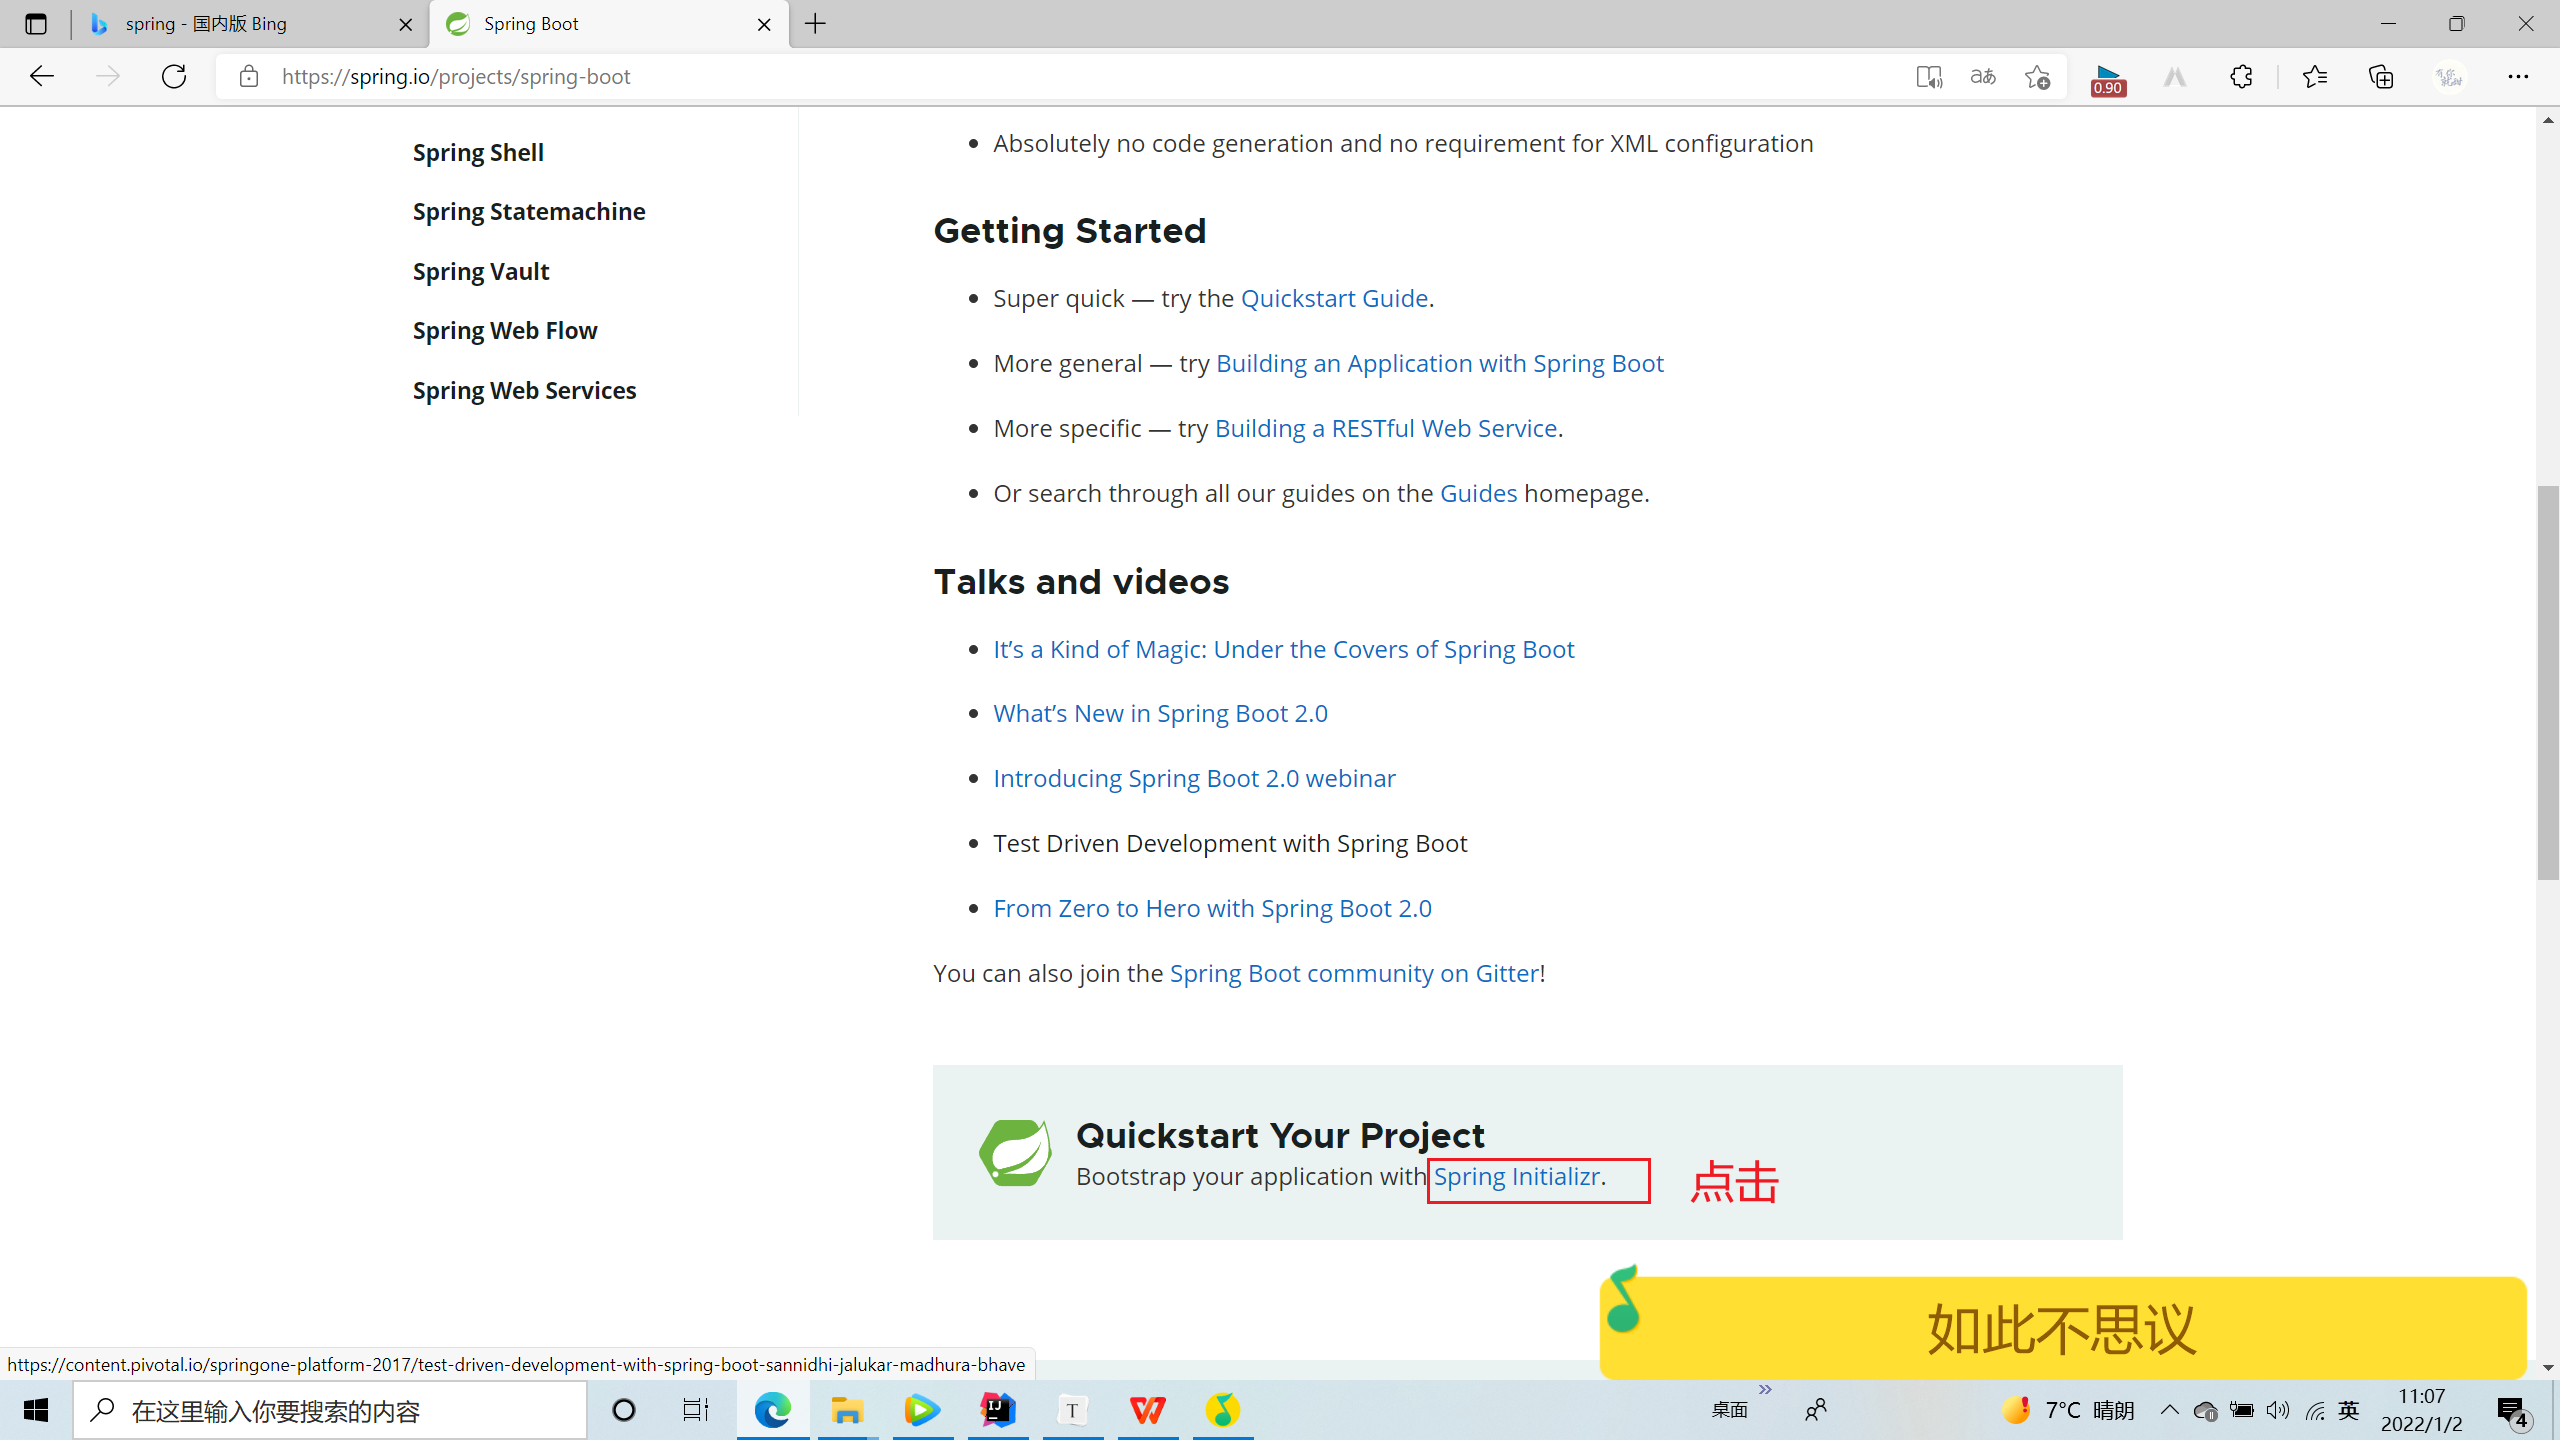Screen dimensions: 2560x1440
Task: Open the Extensions puzzle icon
Action: pos(2241,76)
